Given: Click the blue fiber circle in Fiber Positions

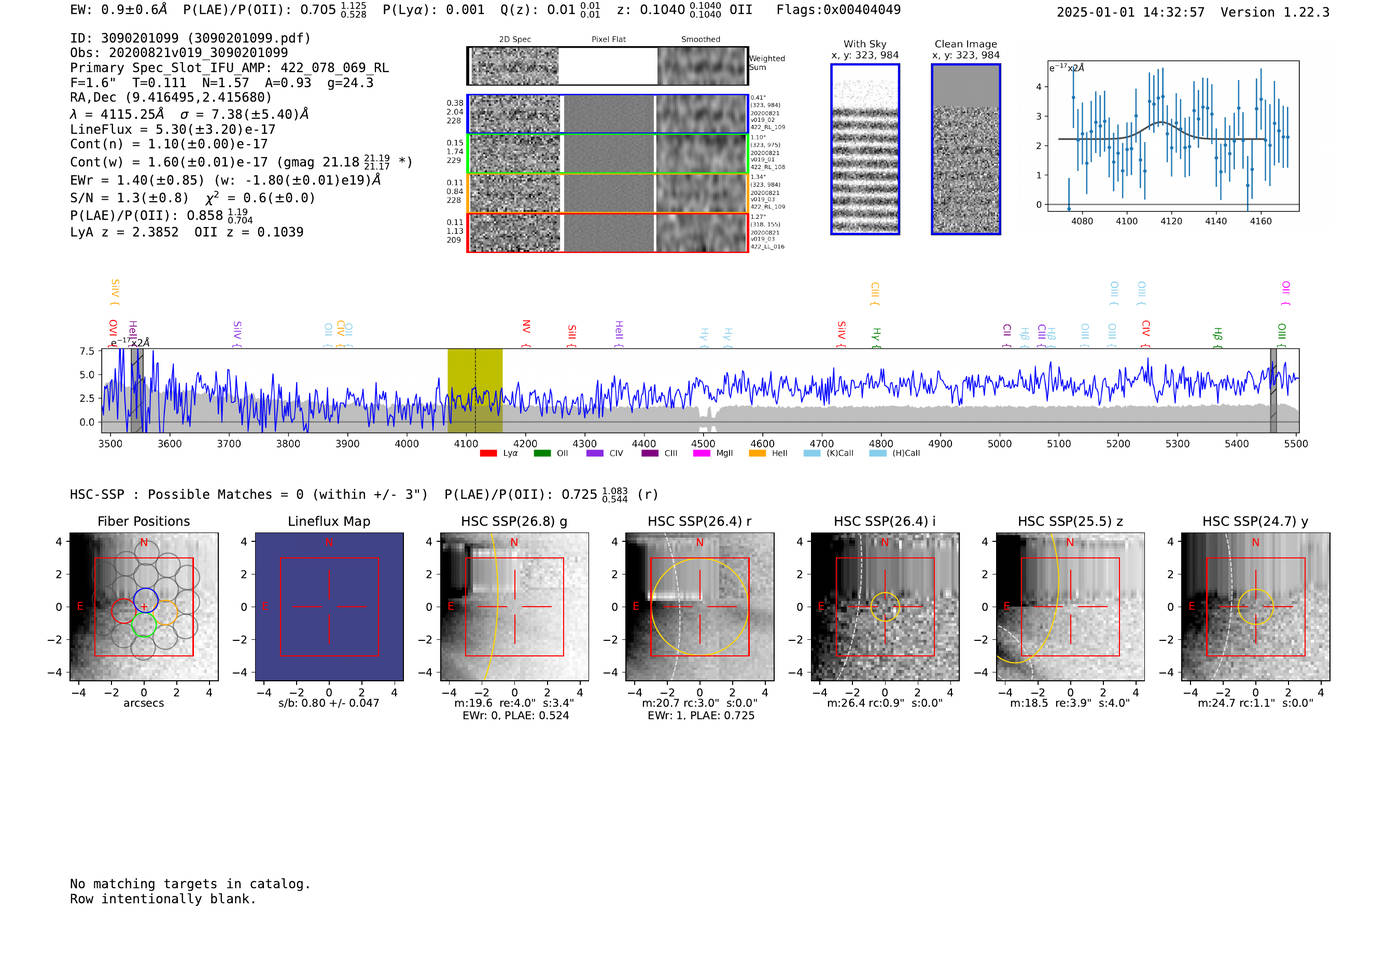Looking at the screenshot, I should pyautogui.click(x=145, y=600).
